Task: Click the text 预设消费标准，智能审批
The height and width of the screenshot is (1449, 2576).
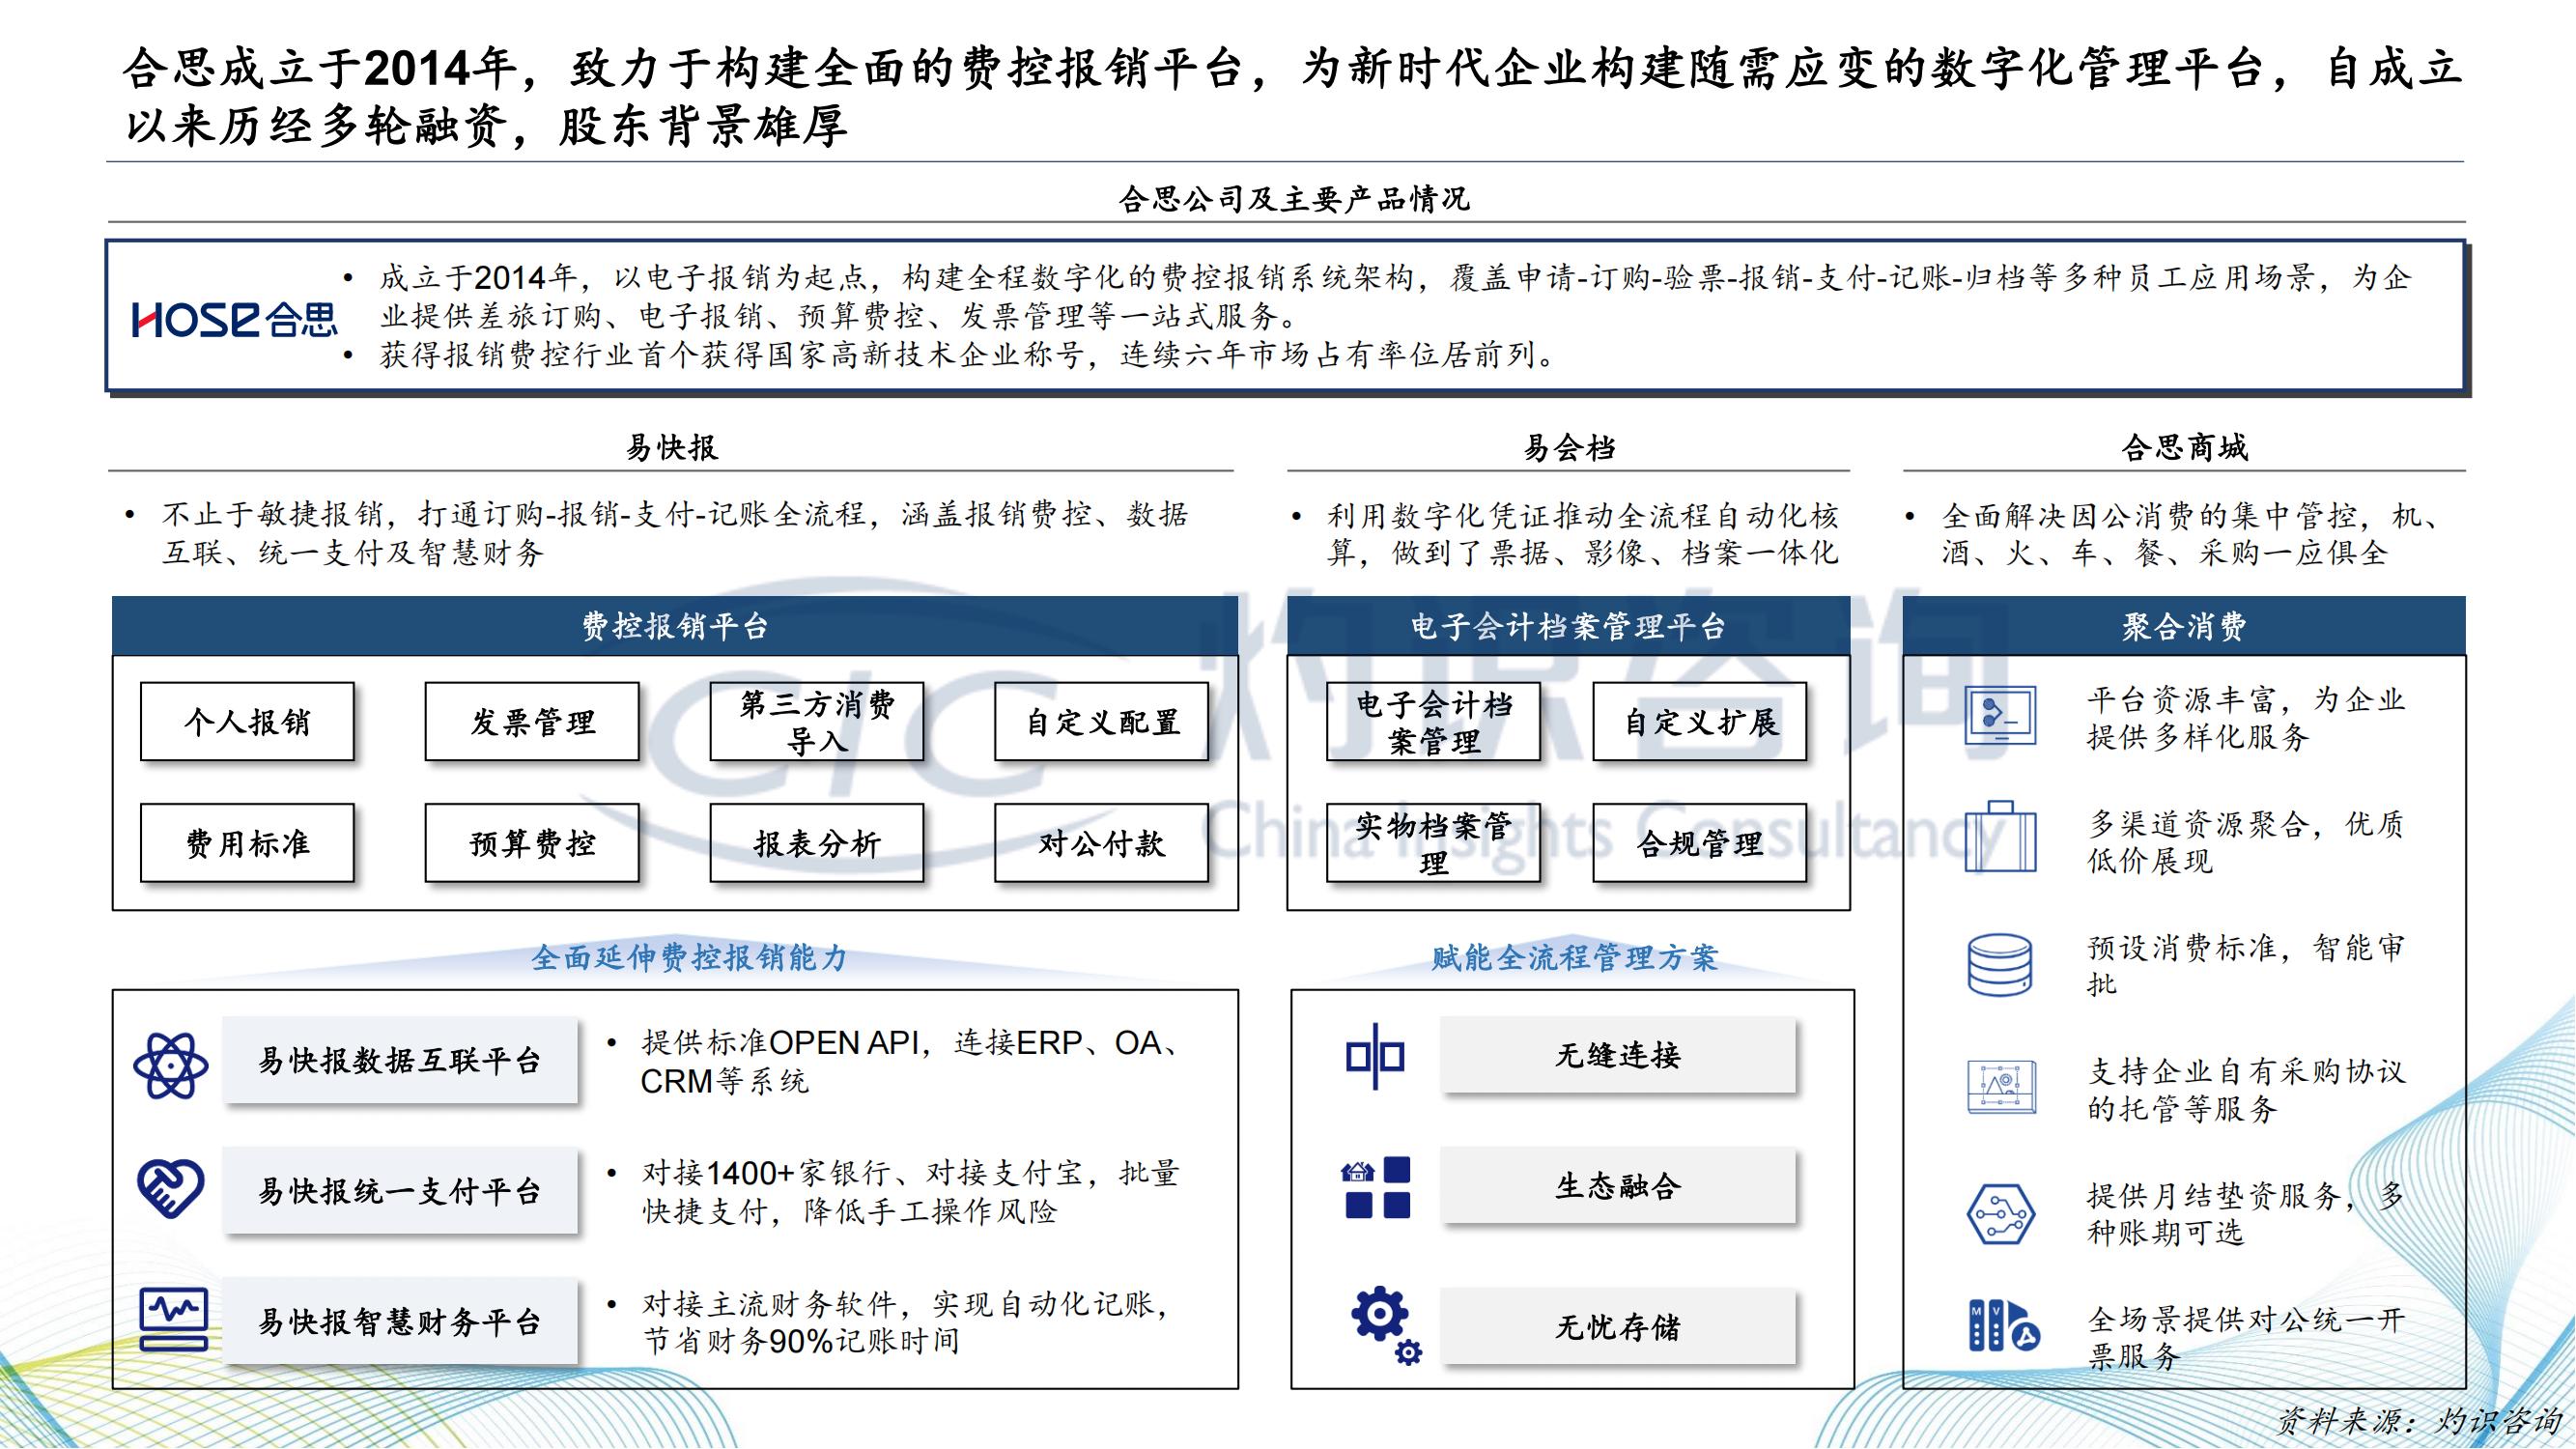Action: 2246,965
